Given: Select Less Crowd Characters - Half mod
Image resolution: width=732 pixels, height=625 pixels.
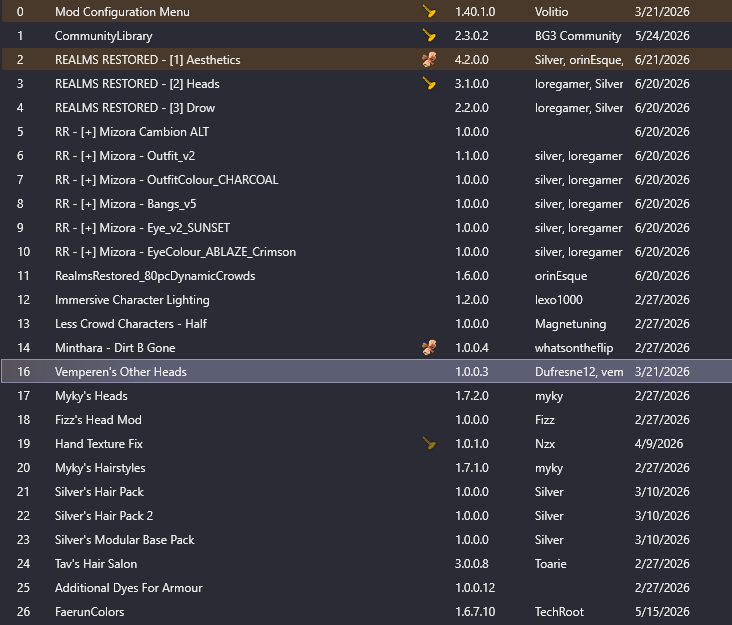Looking at the screenshot, I should point(131,324).
